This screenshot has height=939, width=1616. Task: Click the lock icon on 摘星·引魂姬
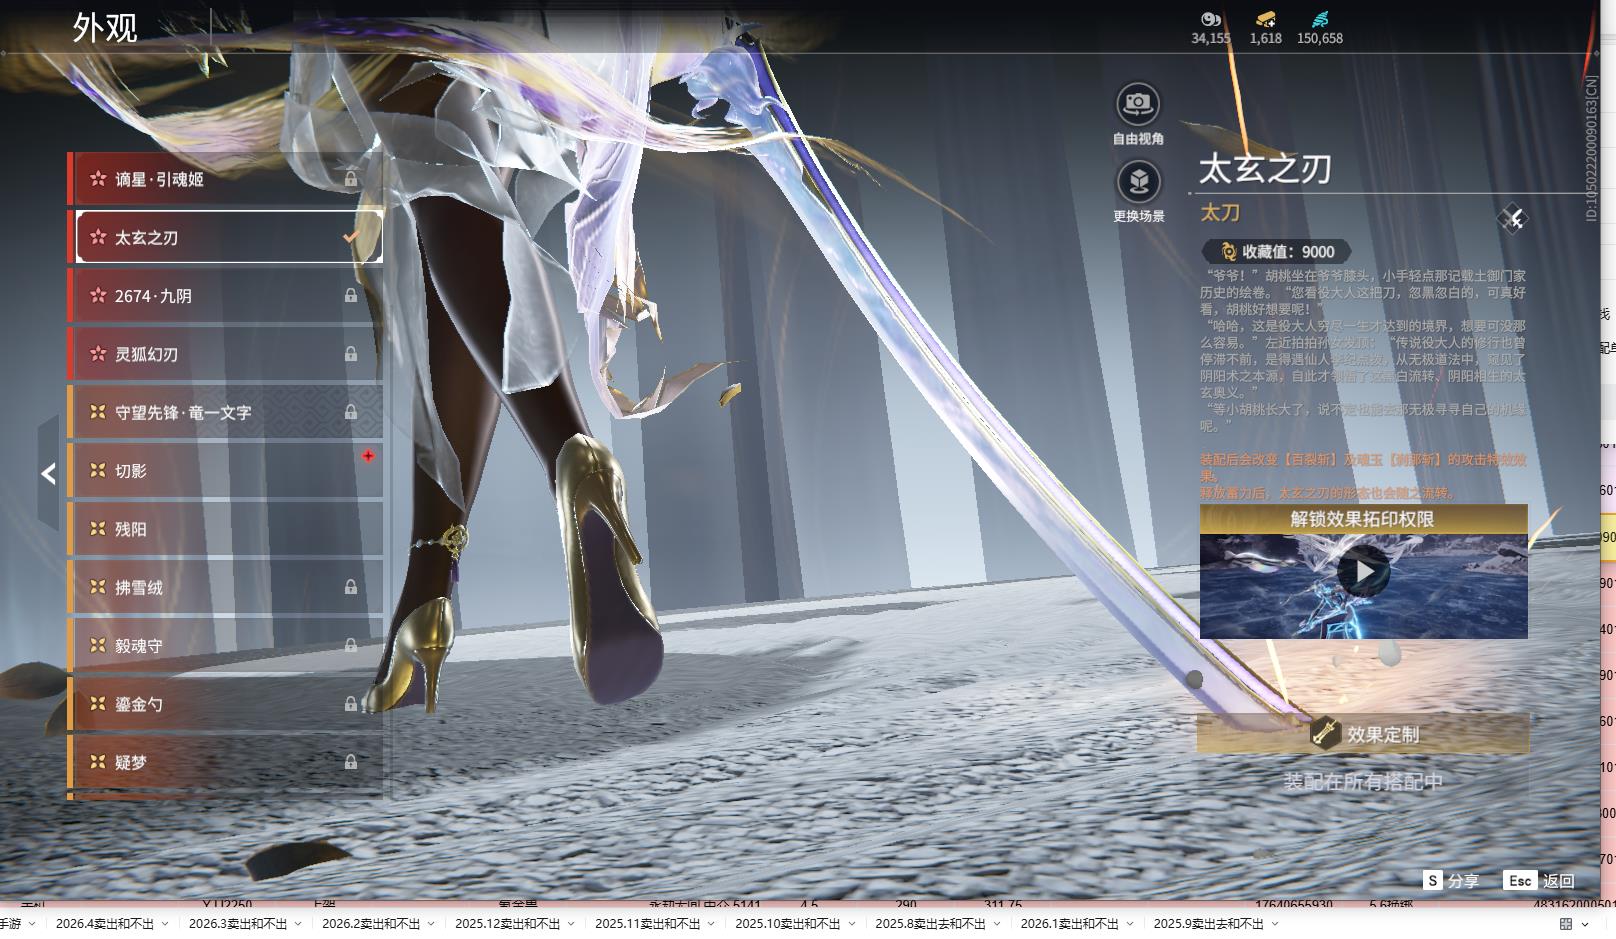(351, 179)
